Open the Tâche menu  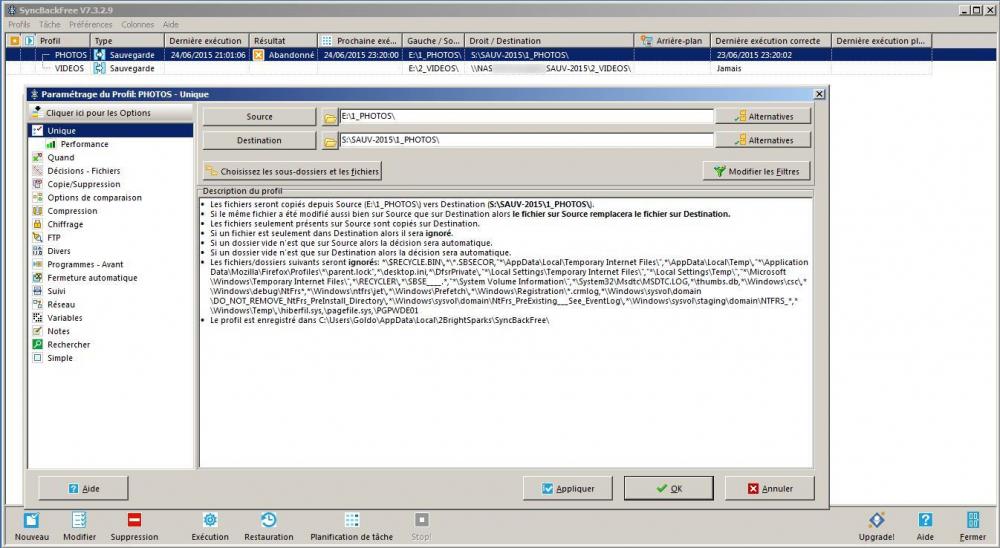coord(50,24)
